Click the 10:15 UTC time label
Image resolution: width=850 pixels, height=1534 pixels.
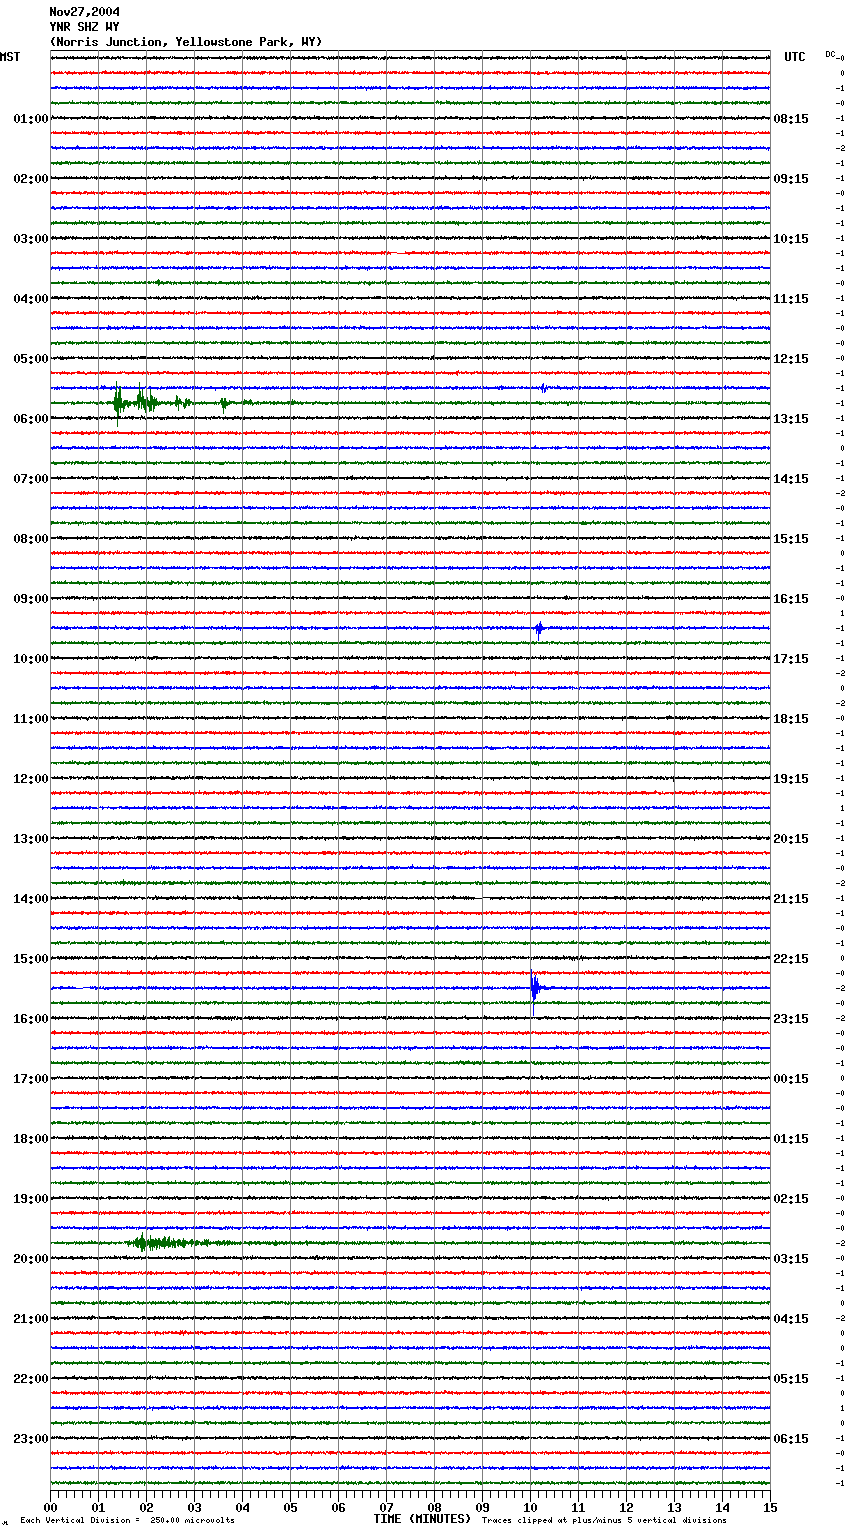click(791, 239)
